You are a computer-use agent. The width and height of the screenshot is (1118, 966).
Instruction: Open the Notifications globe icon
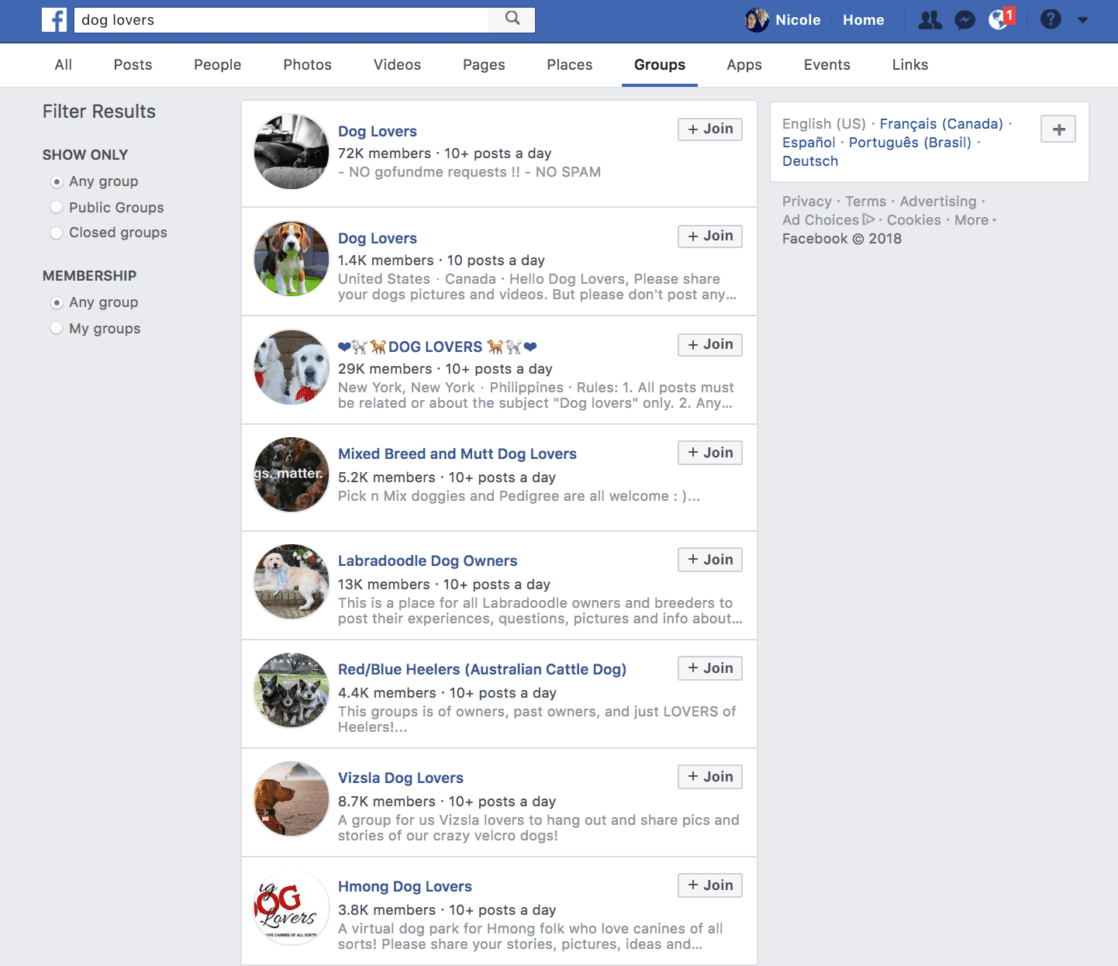click(999, 19)
